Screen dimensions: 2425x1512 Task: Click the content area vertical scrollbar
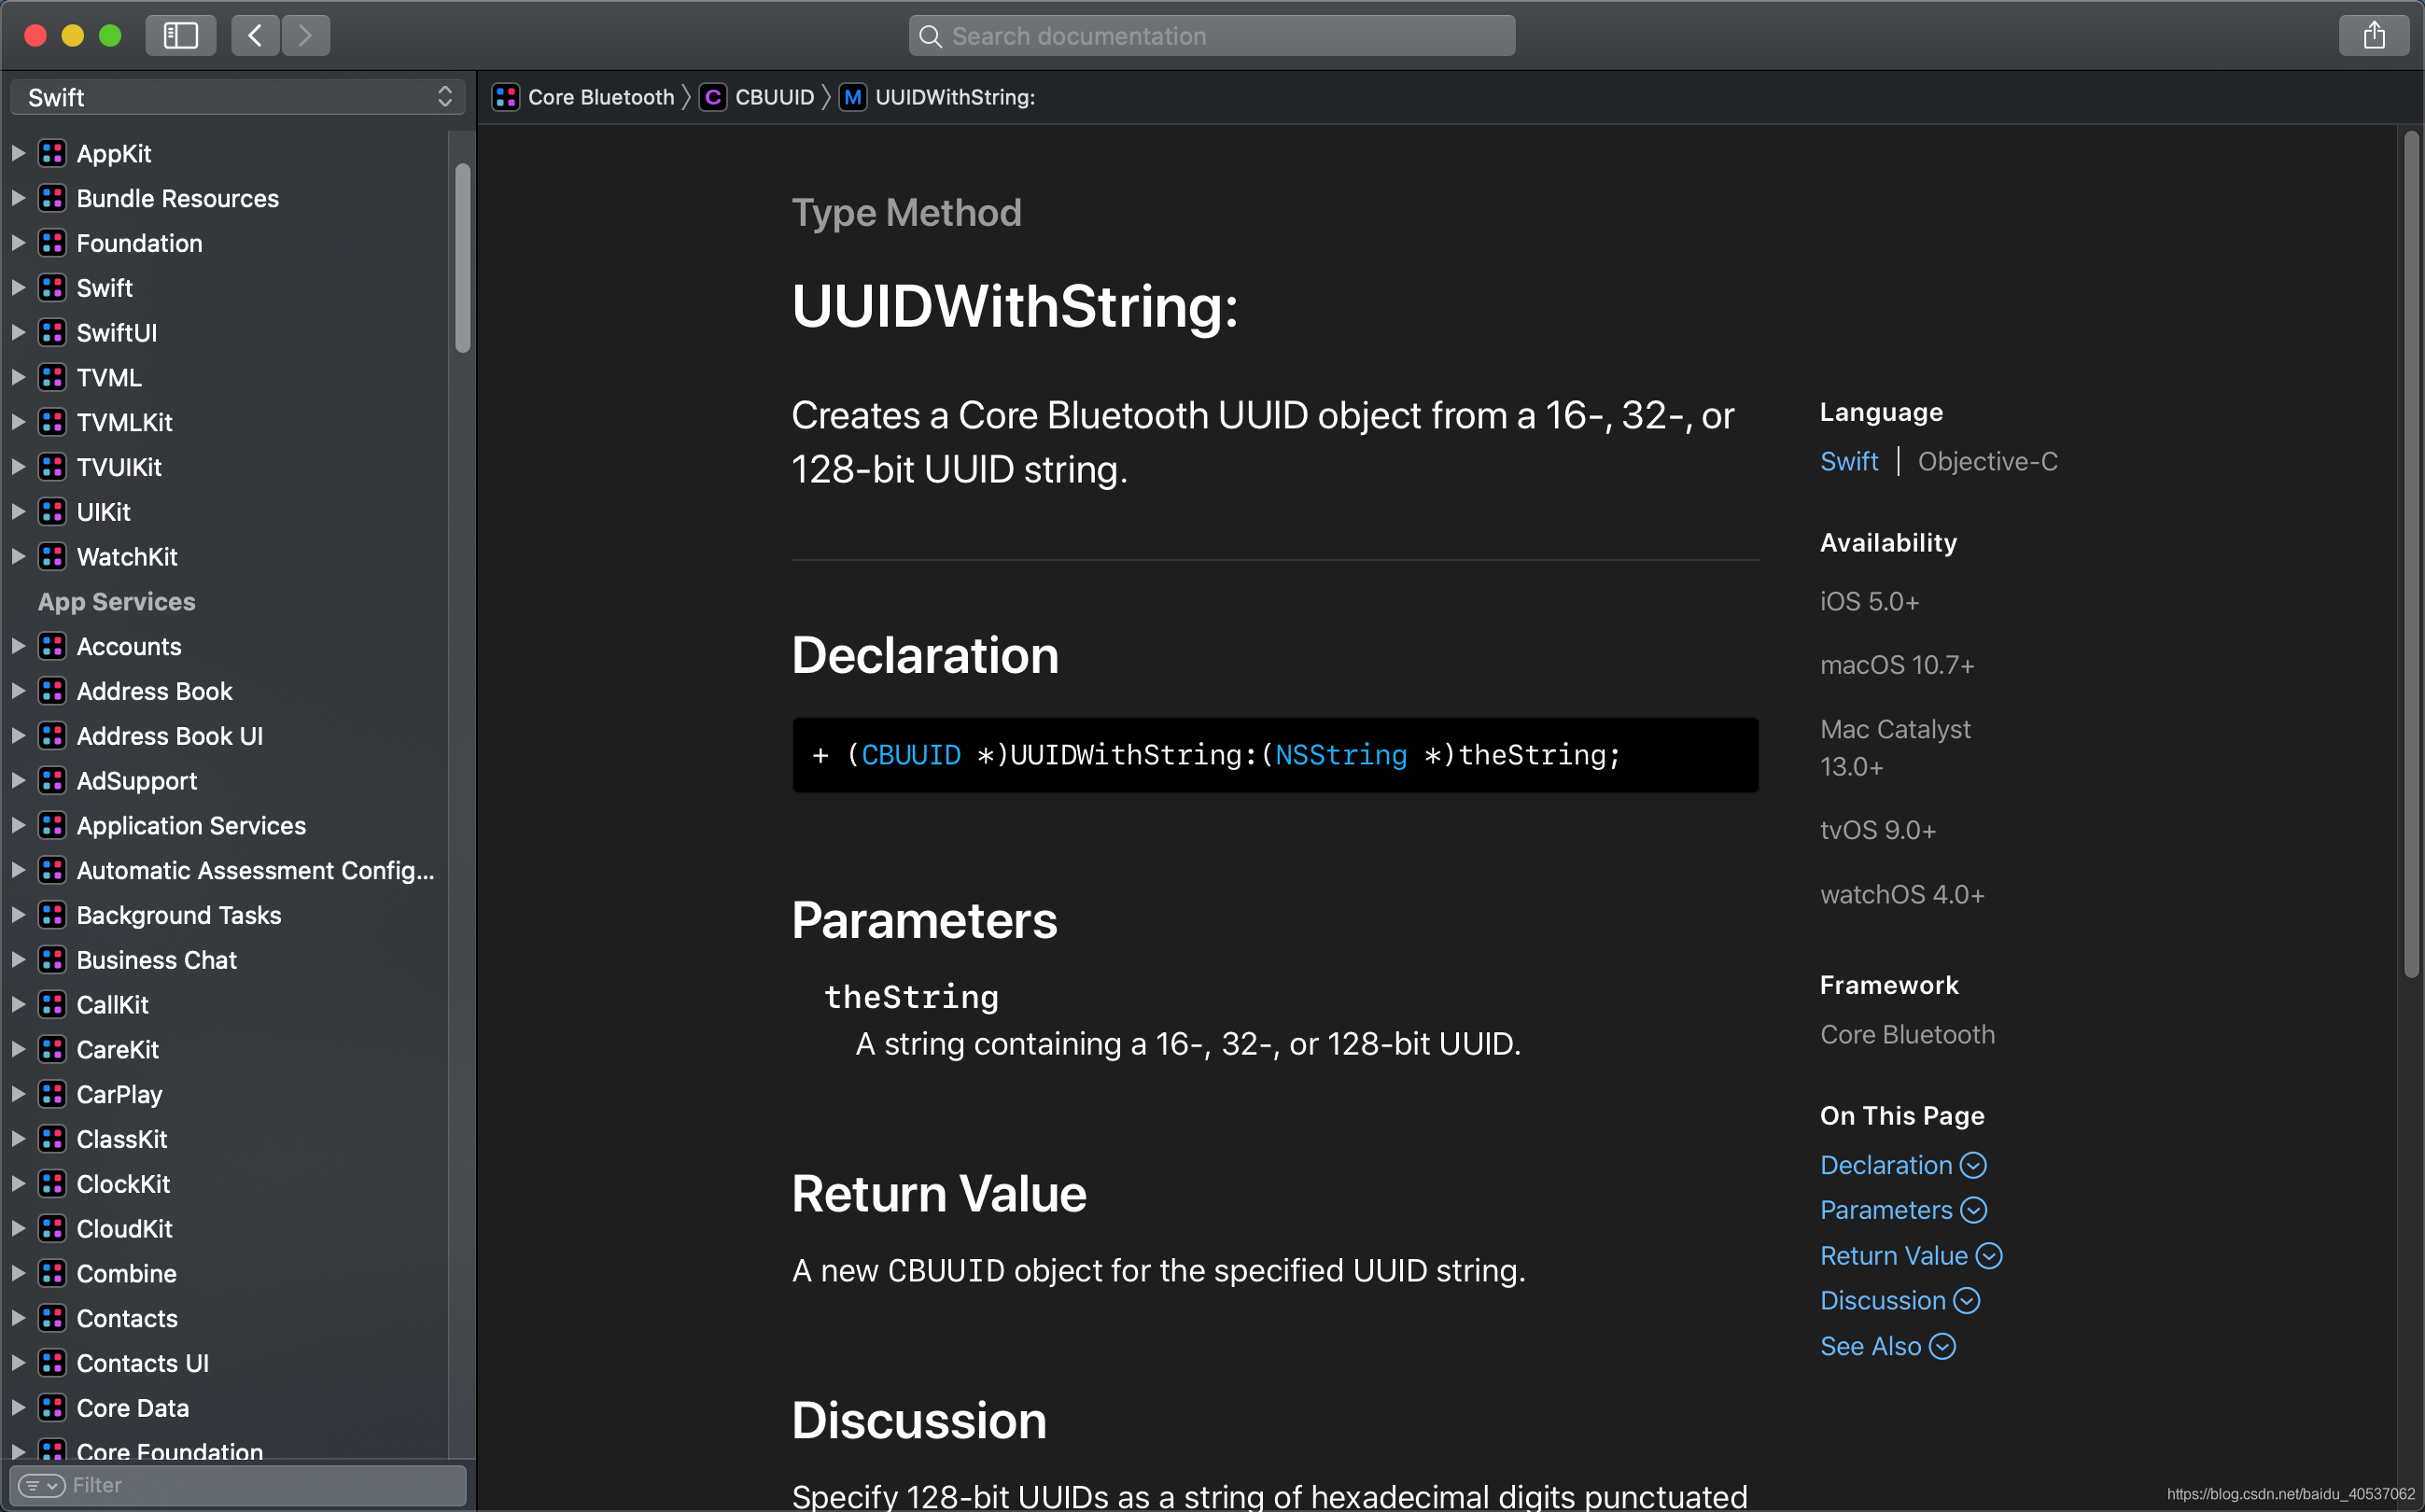2411,555
